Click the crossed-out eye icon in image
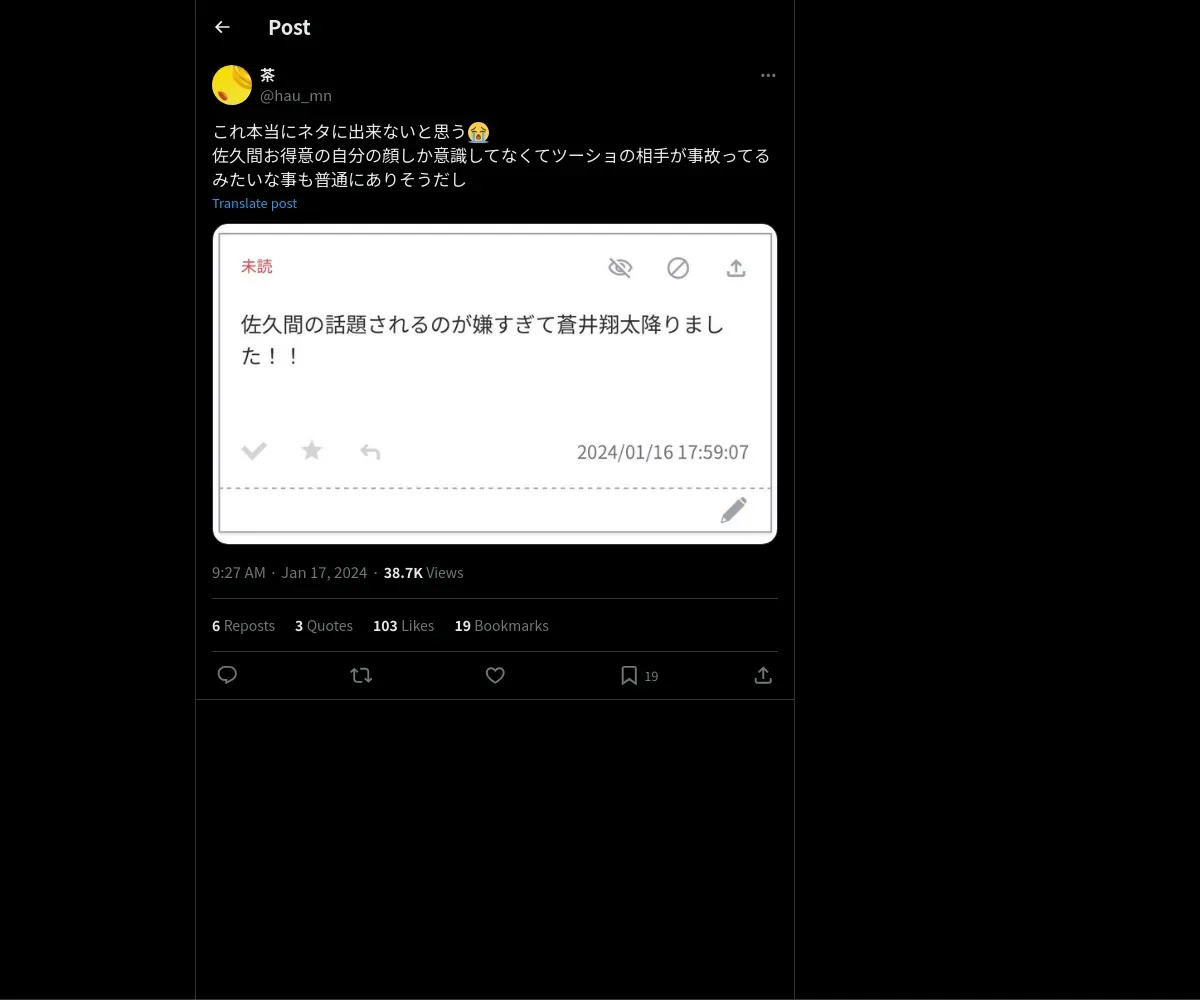This screenshot has height=1000, width=1200. click(x=620, y=267)
